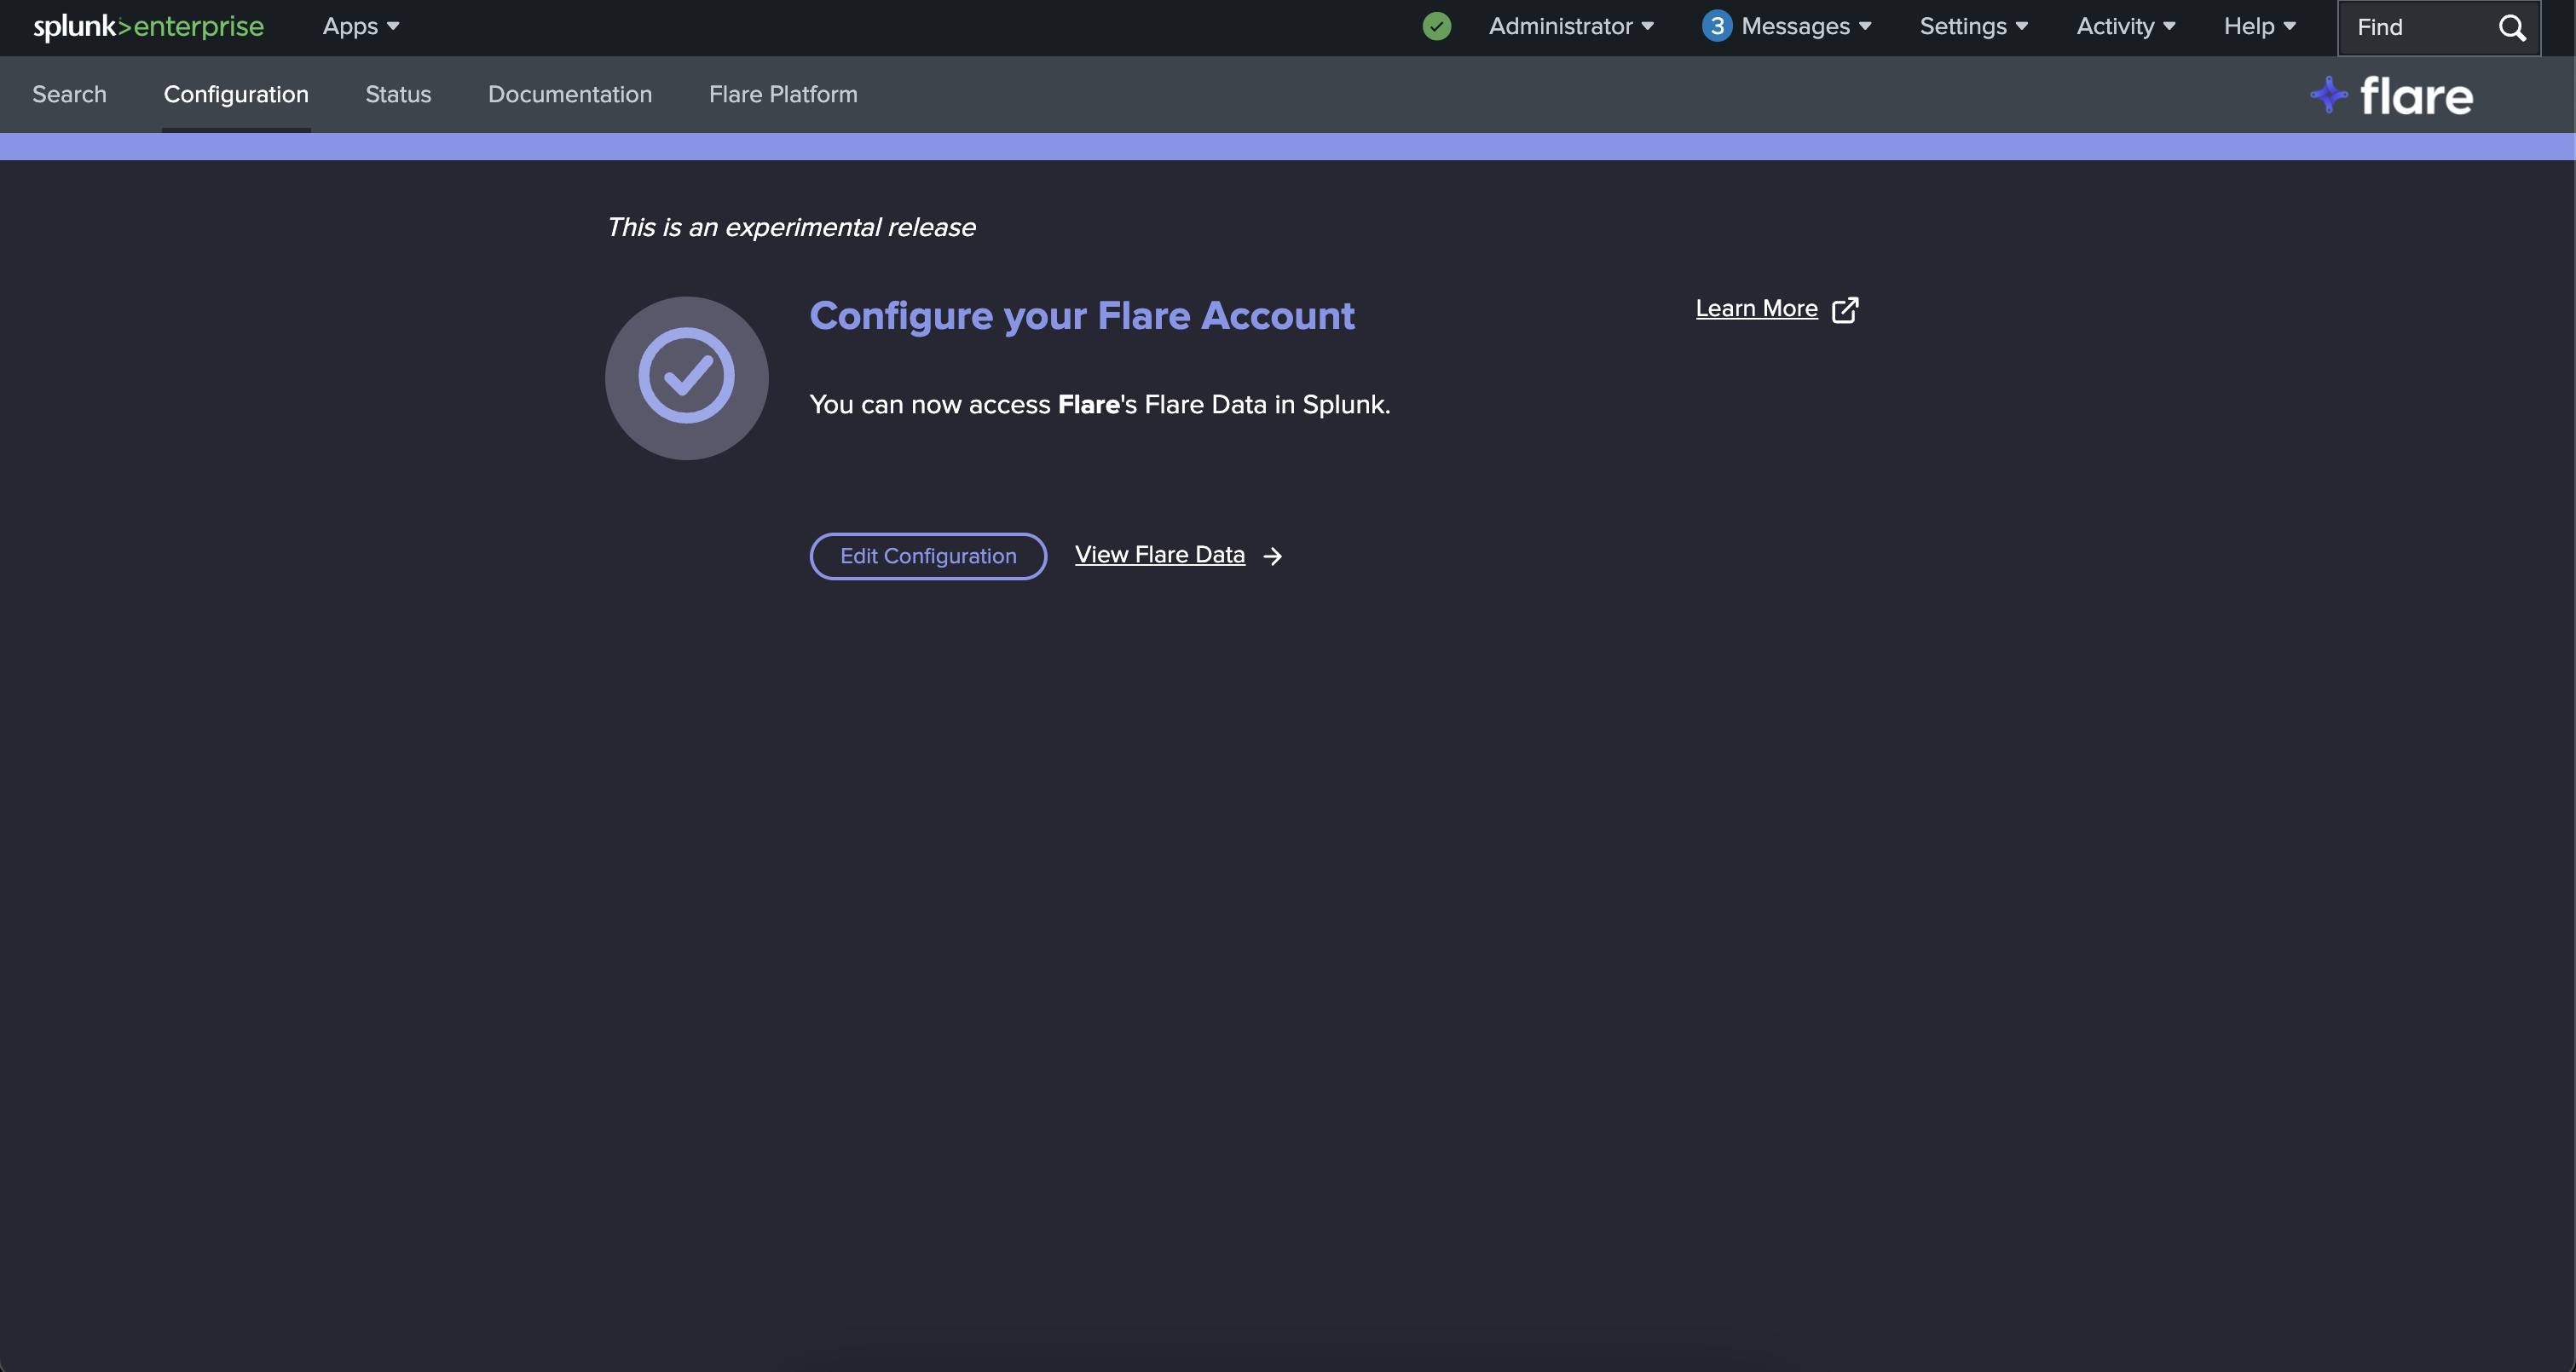Open the Documentation tab
The image size is (2576, 1372).
[570, 94]
